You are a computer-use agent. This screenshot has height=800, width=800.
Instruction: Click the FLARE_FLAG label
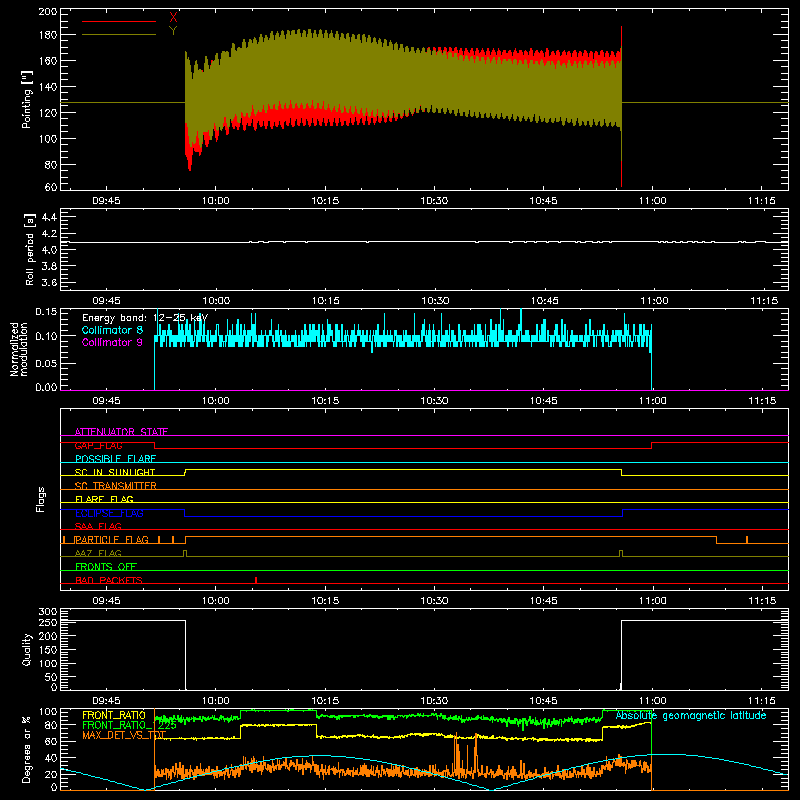click(x=104, y=499)
